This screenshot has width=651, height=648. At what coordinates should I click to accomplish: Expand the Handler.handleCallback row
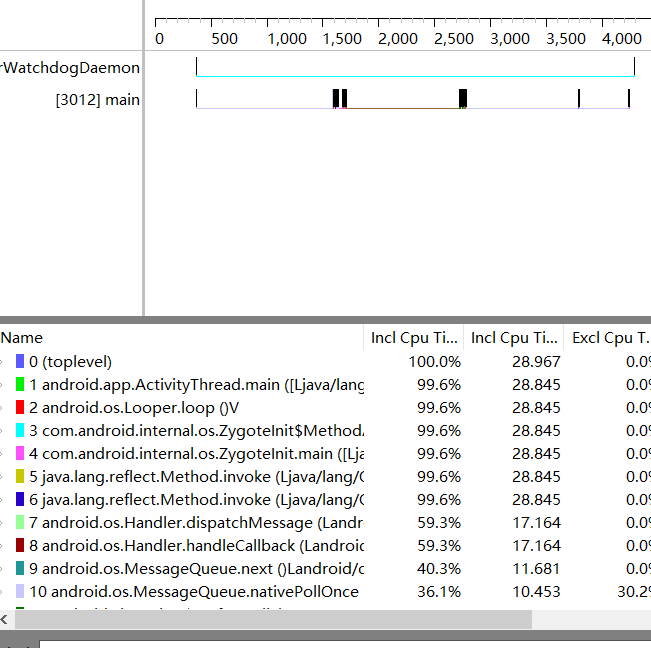click(x=2, y=546)
